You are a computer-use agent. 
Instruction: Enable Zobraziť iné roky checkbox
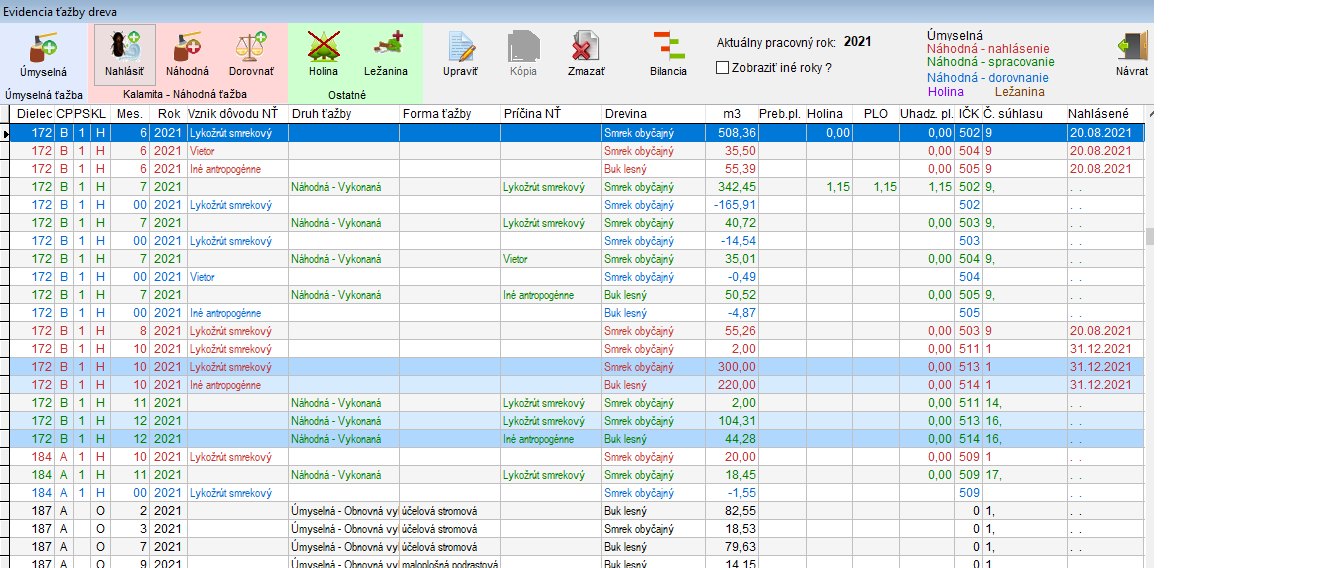tap(723, 68)
